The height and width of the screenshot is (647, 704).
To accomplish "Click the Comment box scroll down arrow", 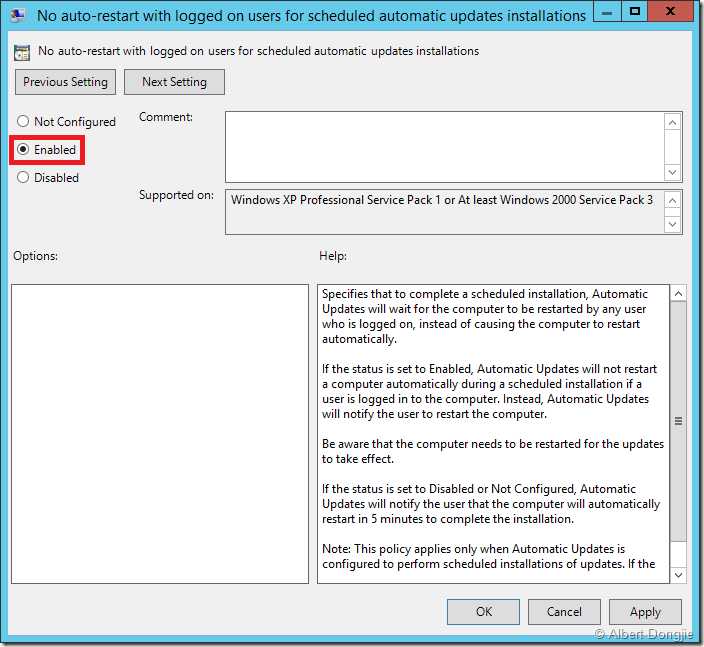I will [x=672, y=172].
